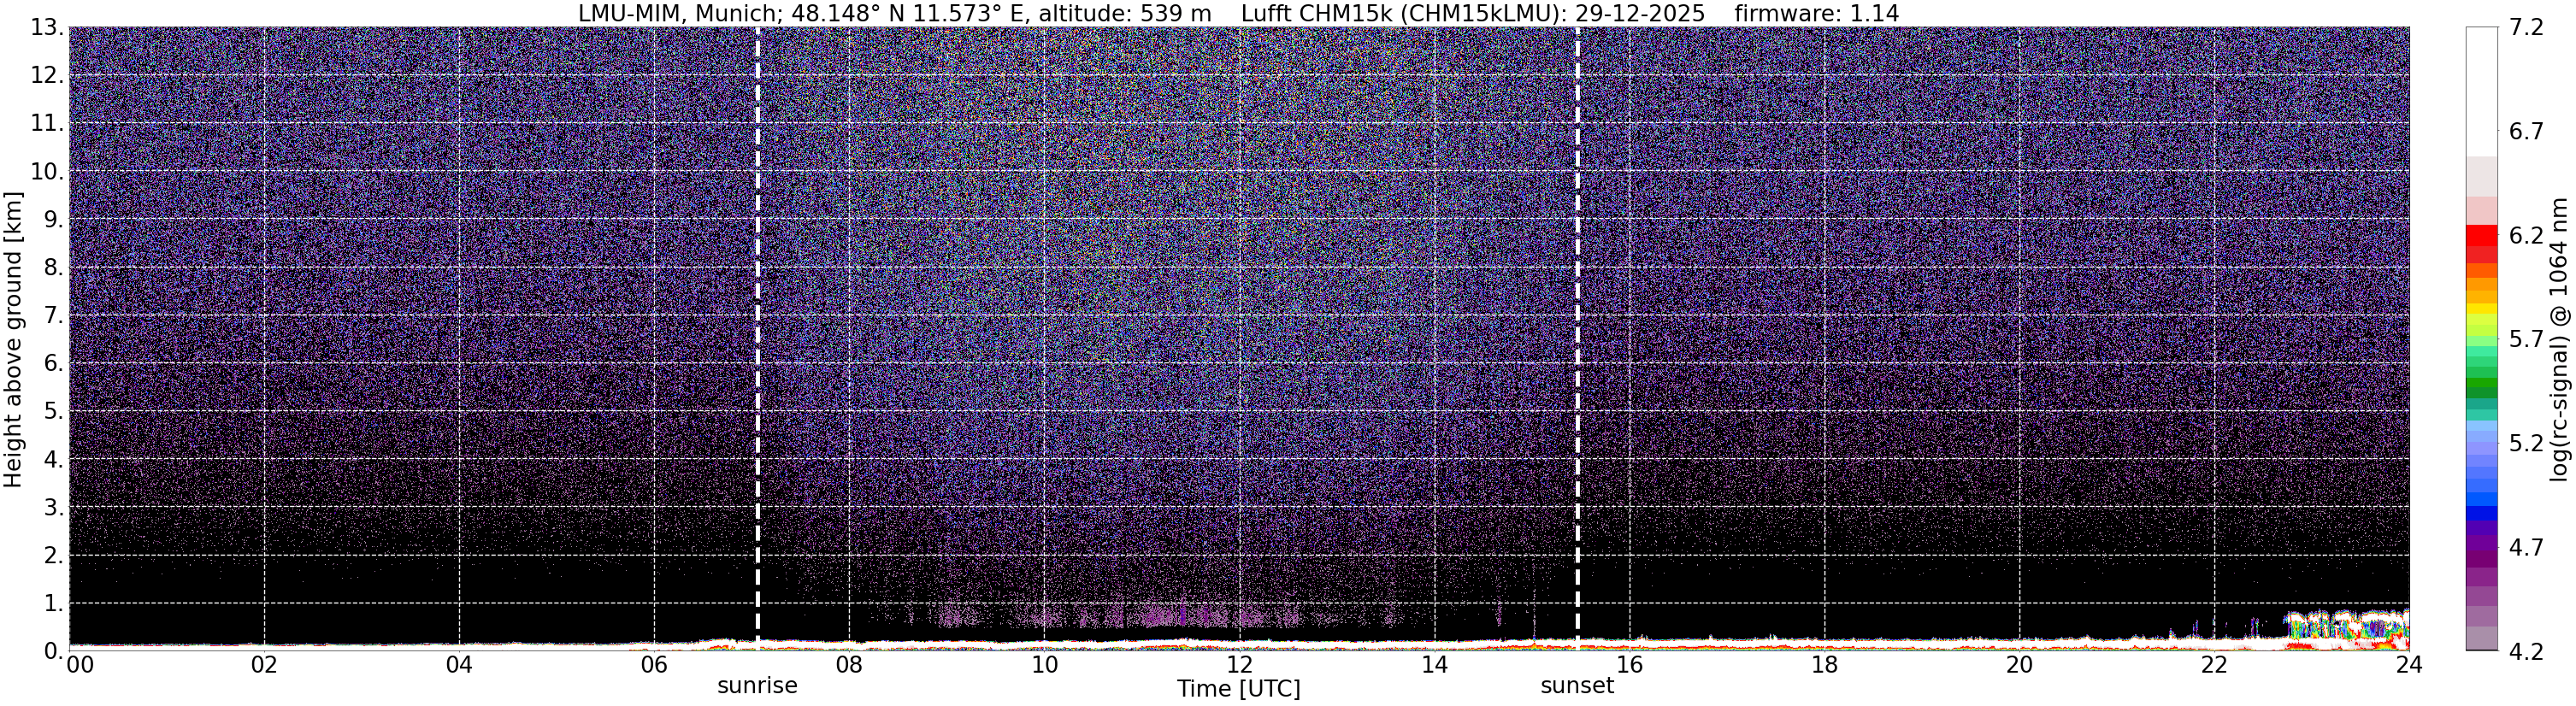Click the colorbar tick value '4.7'
2576x706 pixels.
2526,548
